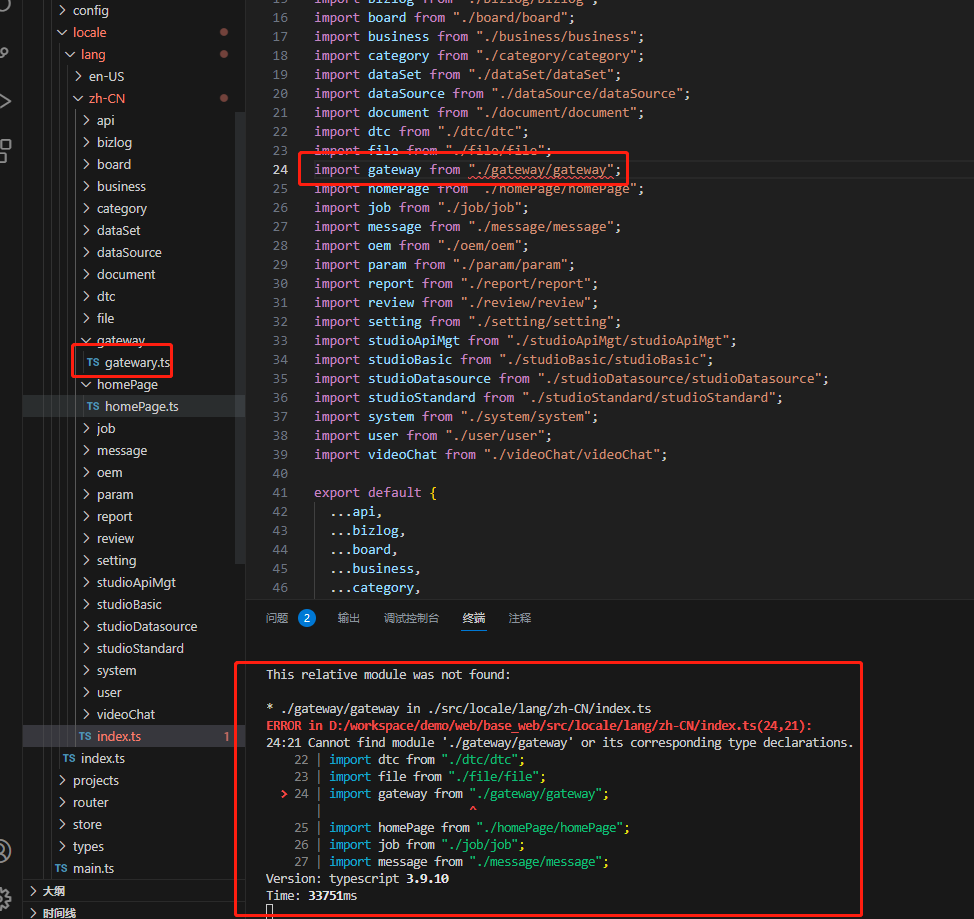Open the Extensions view icon
The image size is (974, 919).
tap(5, 151)
